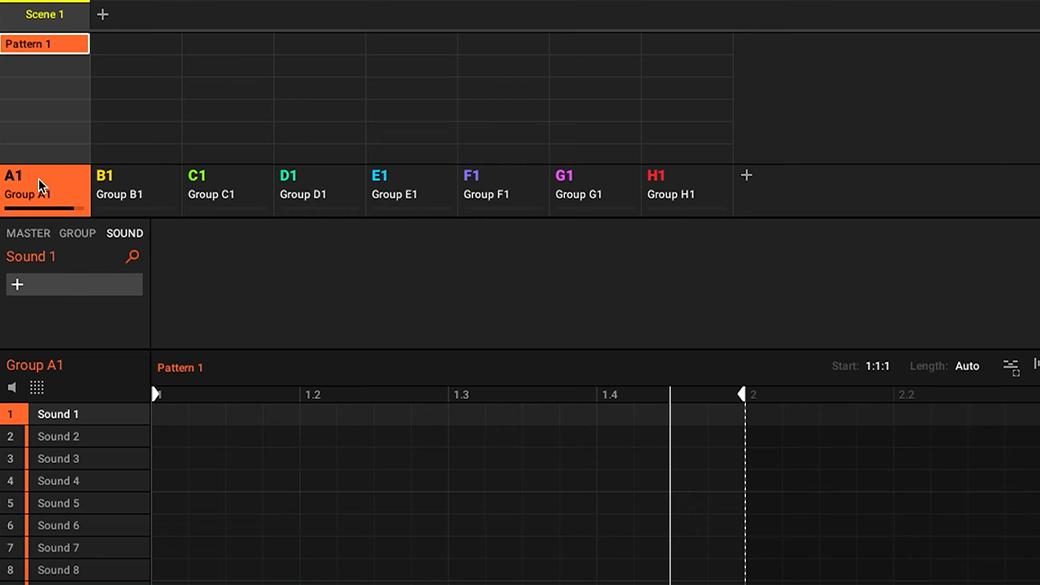Select Group C1
1040x585 pixels.
tap(228, 190)
